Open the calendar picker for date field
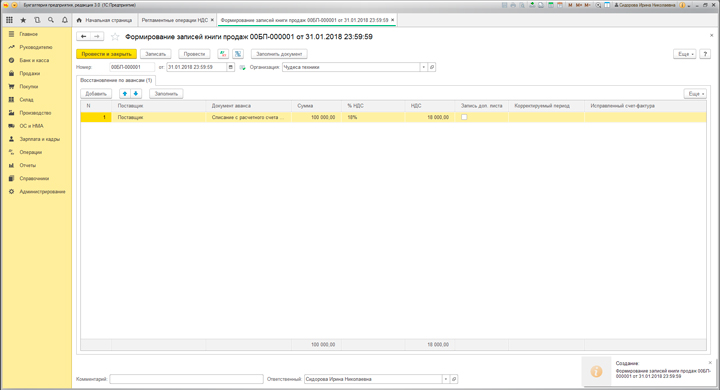The image size is (720, 390). click(231, 67)
